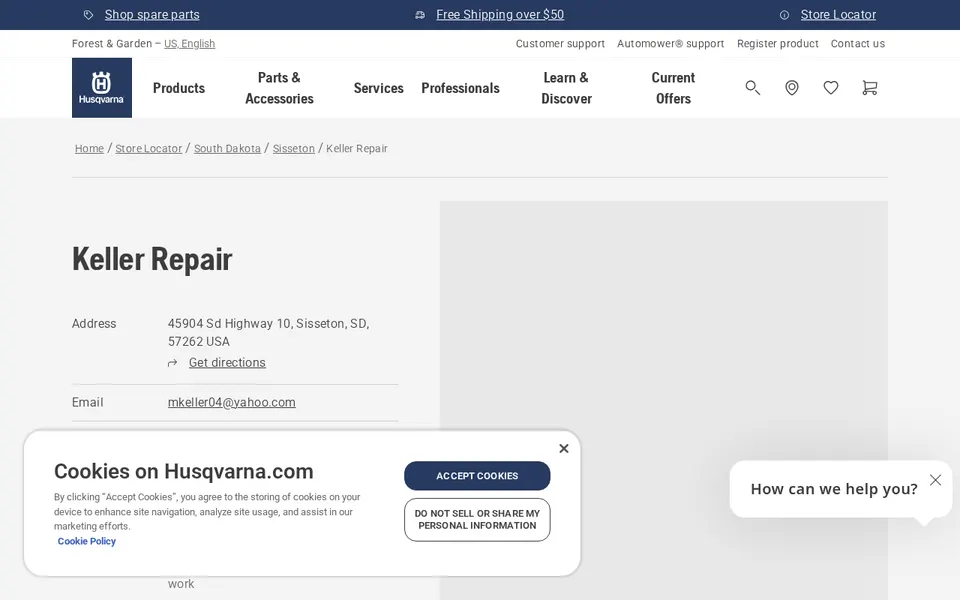Click Register product link
The width and height of the screenshot is (960, 600).
(778, 43)
